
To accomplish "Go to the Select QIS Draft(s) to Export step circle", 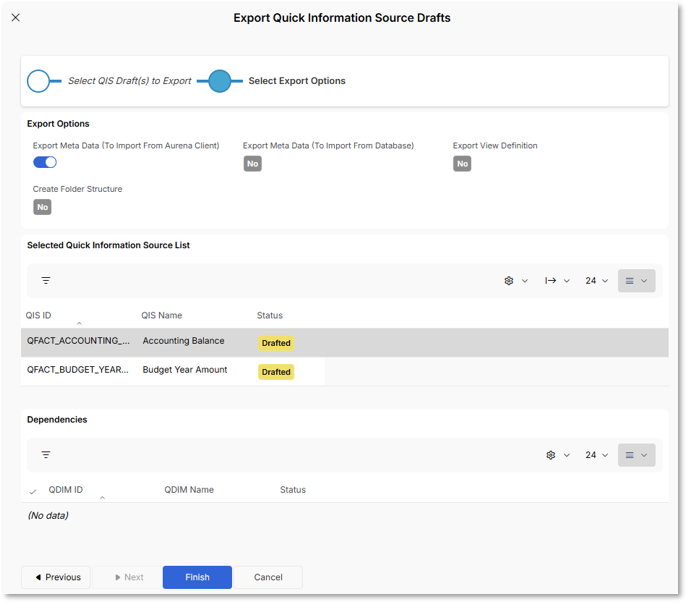I will (x=39, y=81).
